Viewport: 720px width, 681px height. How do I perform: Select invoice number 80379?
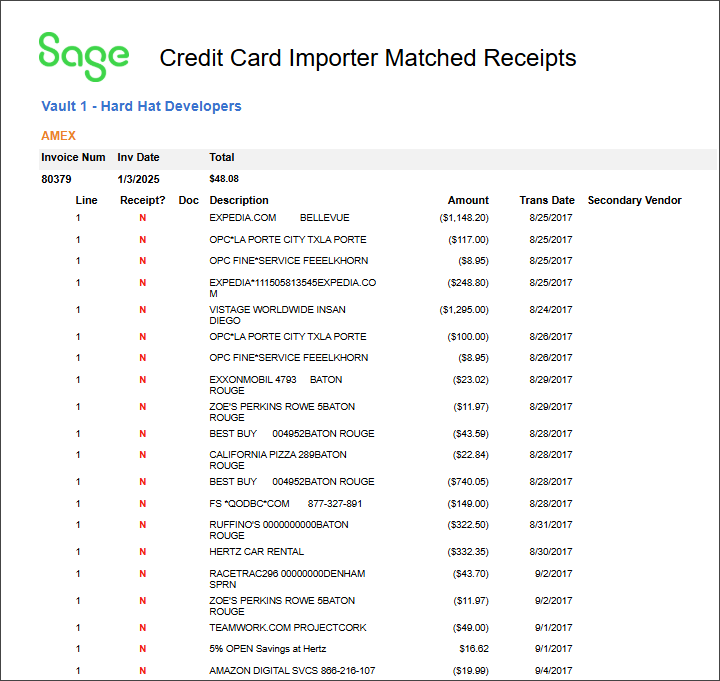pos(56,179)
